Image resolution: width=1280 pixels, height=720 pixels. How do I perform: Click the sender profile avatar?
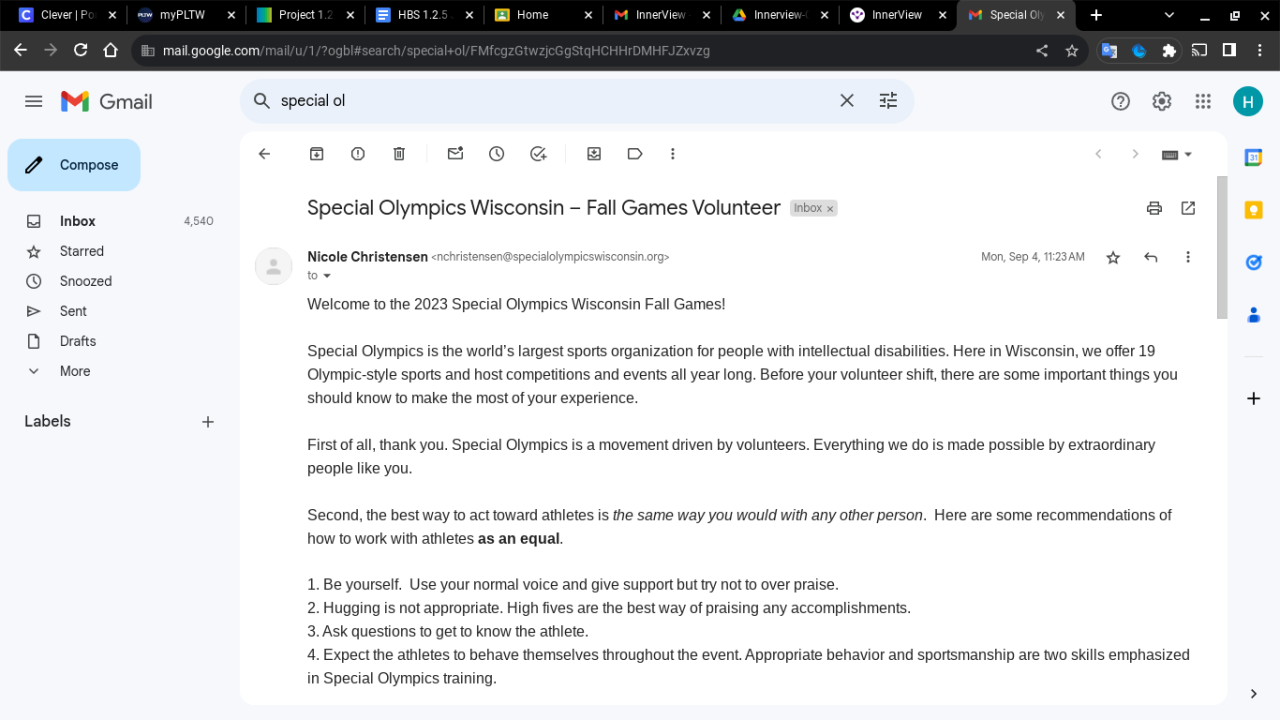pyautogui.click(x=273, y=266)
